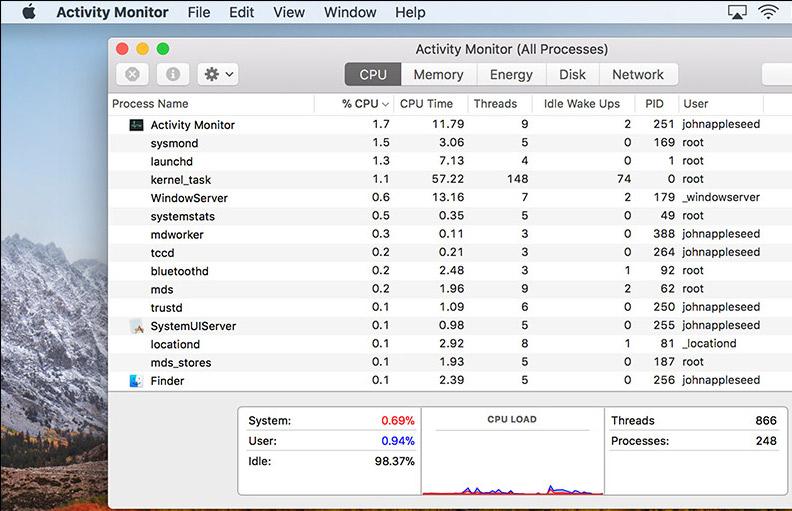Sort by PID column header
Viewport: 792px width, 511px height.
click(657, 104)
